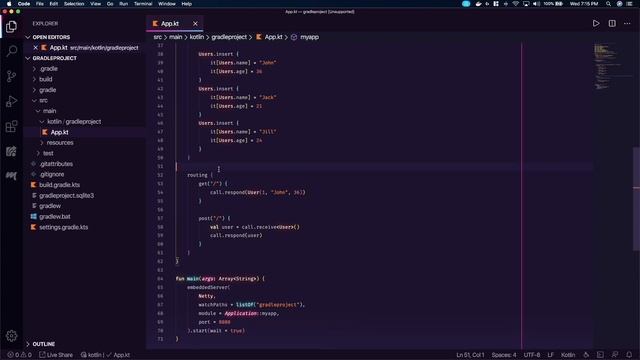
Task: Split the editor to the right
Action: point(612,23)
